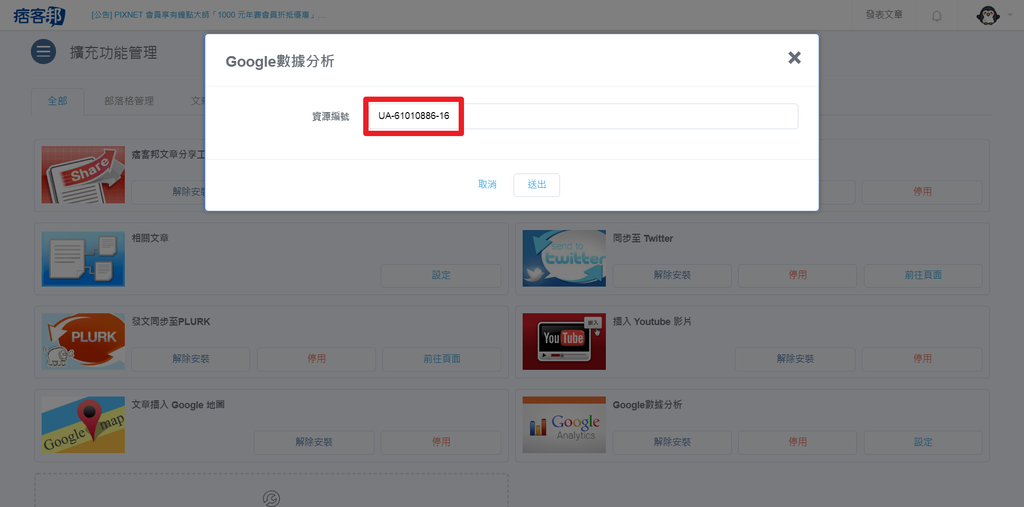Click the 相關文章 title text
The width and height of the screenshot is (1024, 507).
point(150,238)
